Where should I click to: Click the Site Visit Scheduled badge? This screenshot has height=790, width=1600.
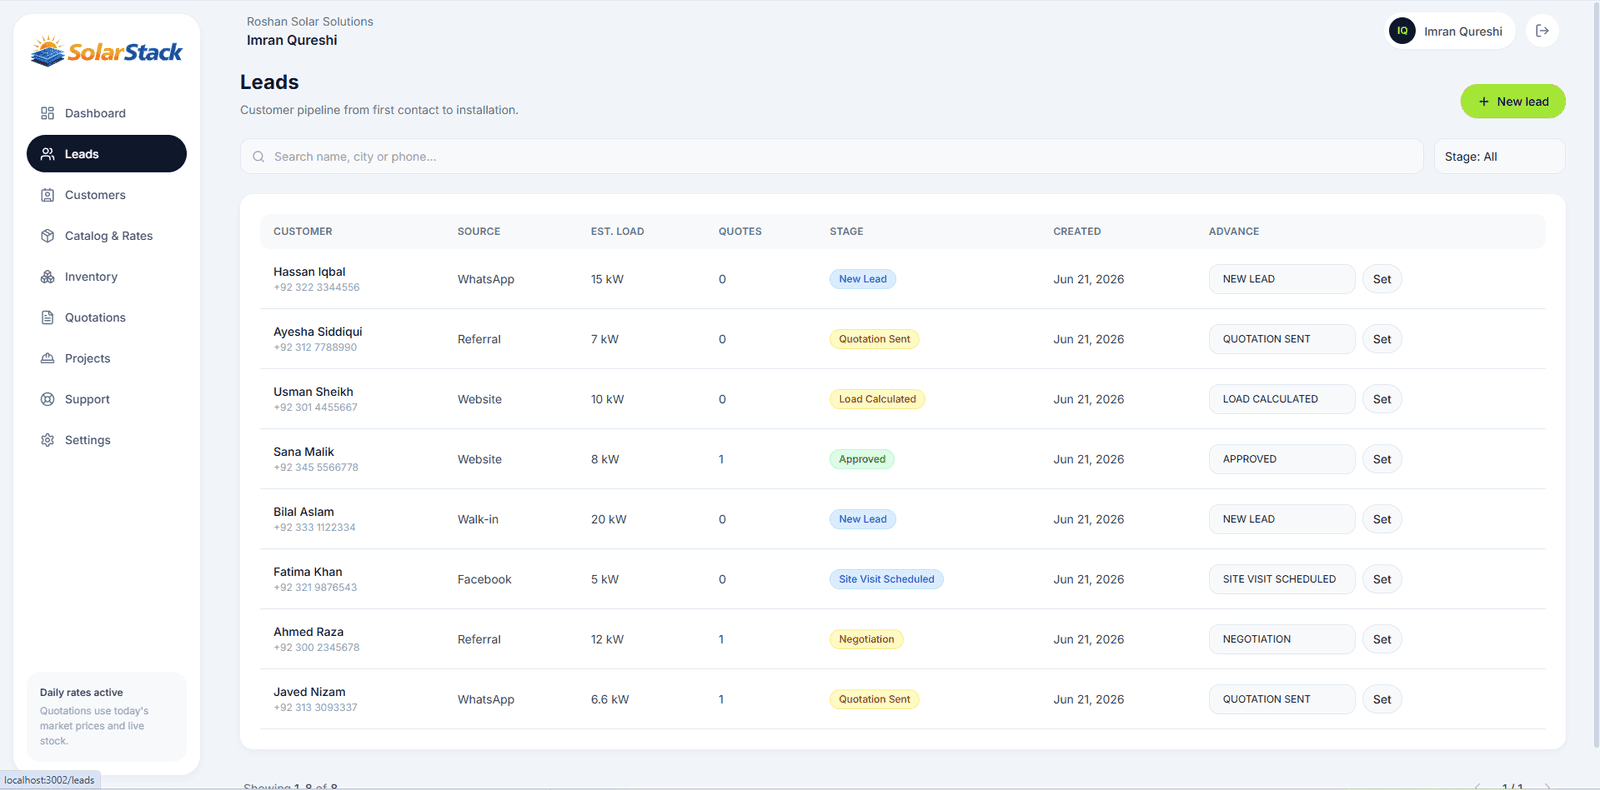click(x=886, y=579)
